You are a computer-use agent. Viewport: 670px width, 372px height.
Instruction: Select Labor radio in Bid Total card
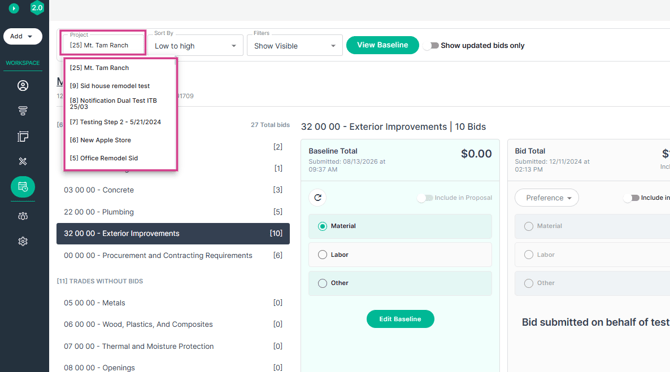529,255
